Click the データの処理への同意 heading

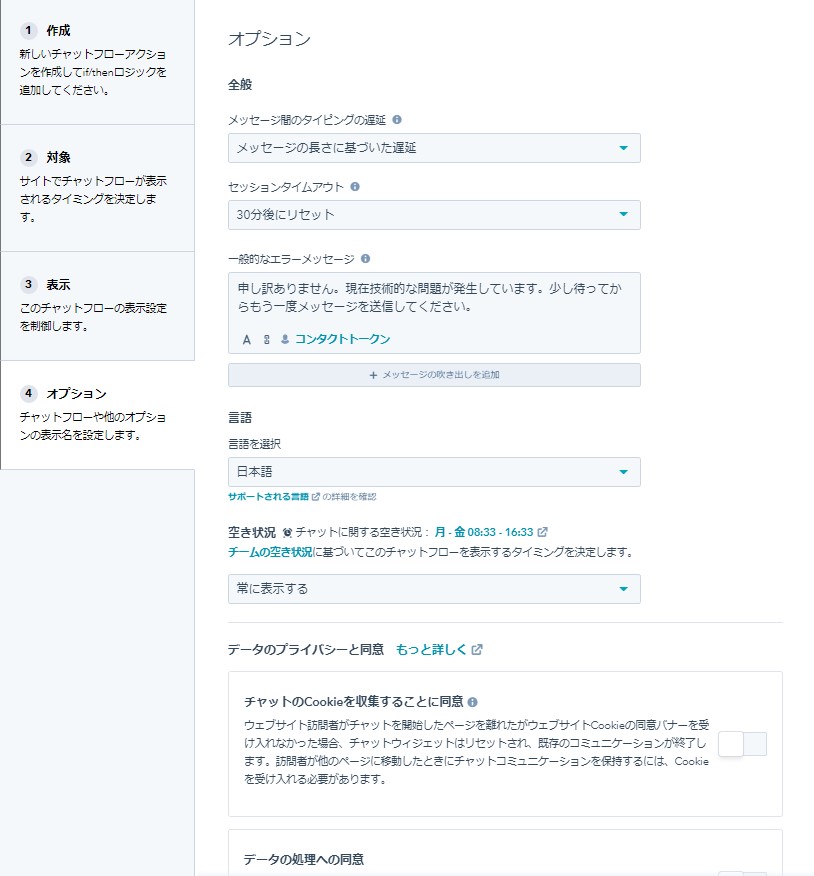pyautogui.click(x=303, y=859)
